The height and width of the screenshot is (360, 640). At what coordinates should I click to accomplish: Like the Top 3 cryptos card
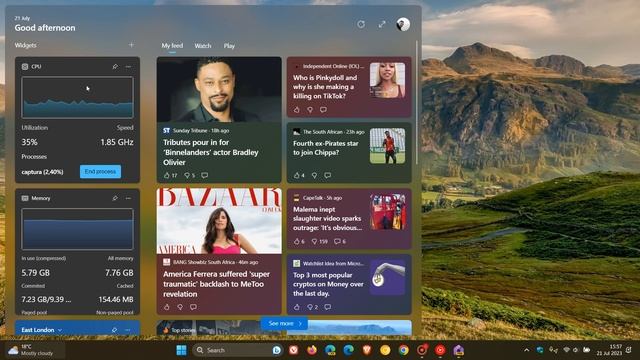297,307
